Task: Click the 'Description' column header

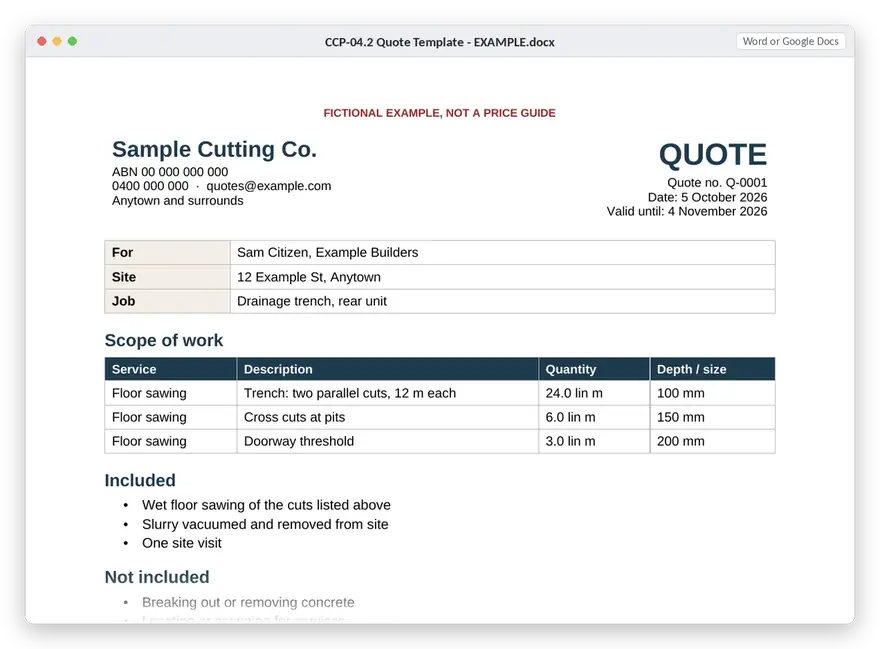Action: [387, 369]
